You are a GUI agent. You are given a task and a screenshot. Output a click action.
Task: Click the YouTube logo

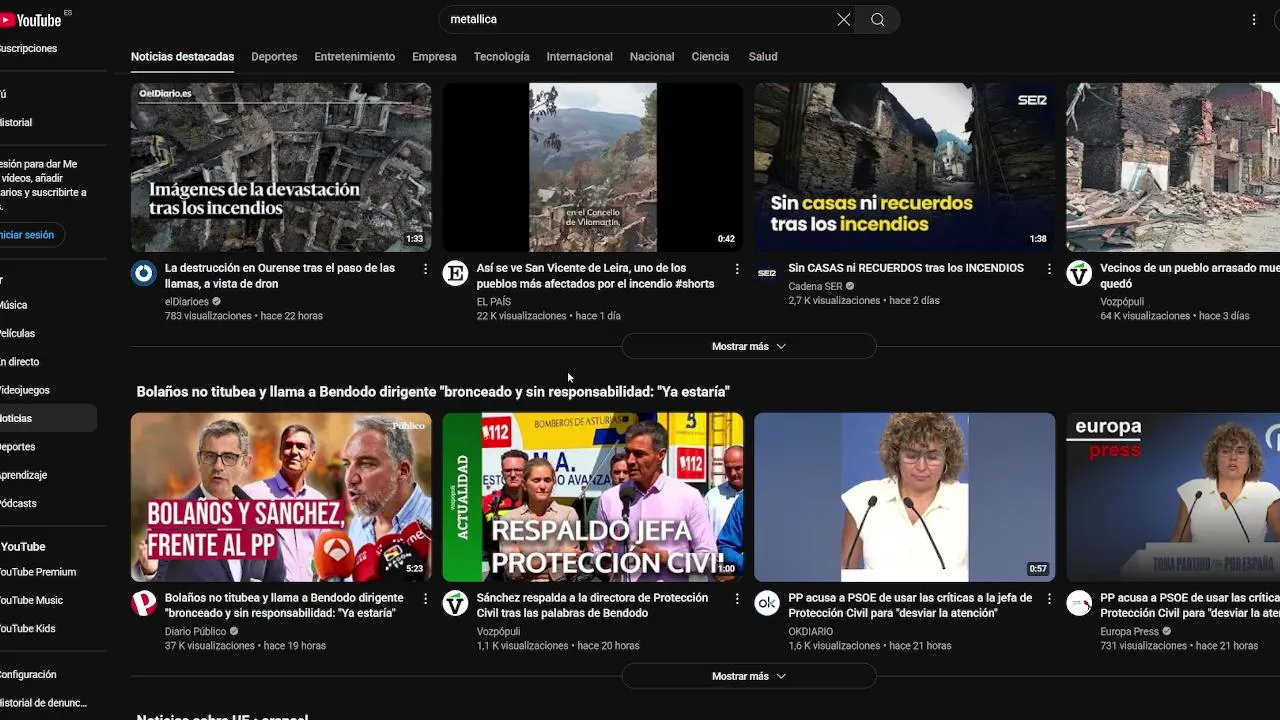point(32,20)
